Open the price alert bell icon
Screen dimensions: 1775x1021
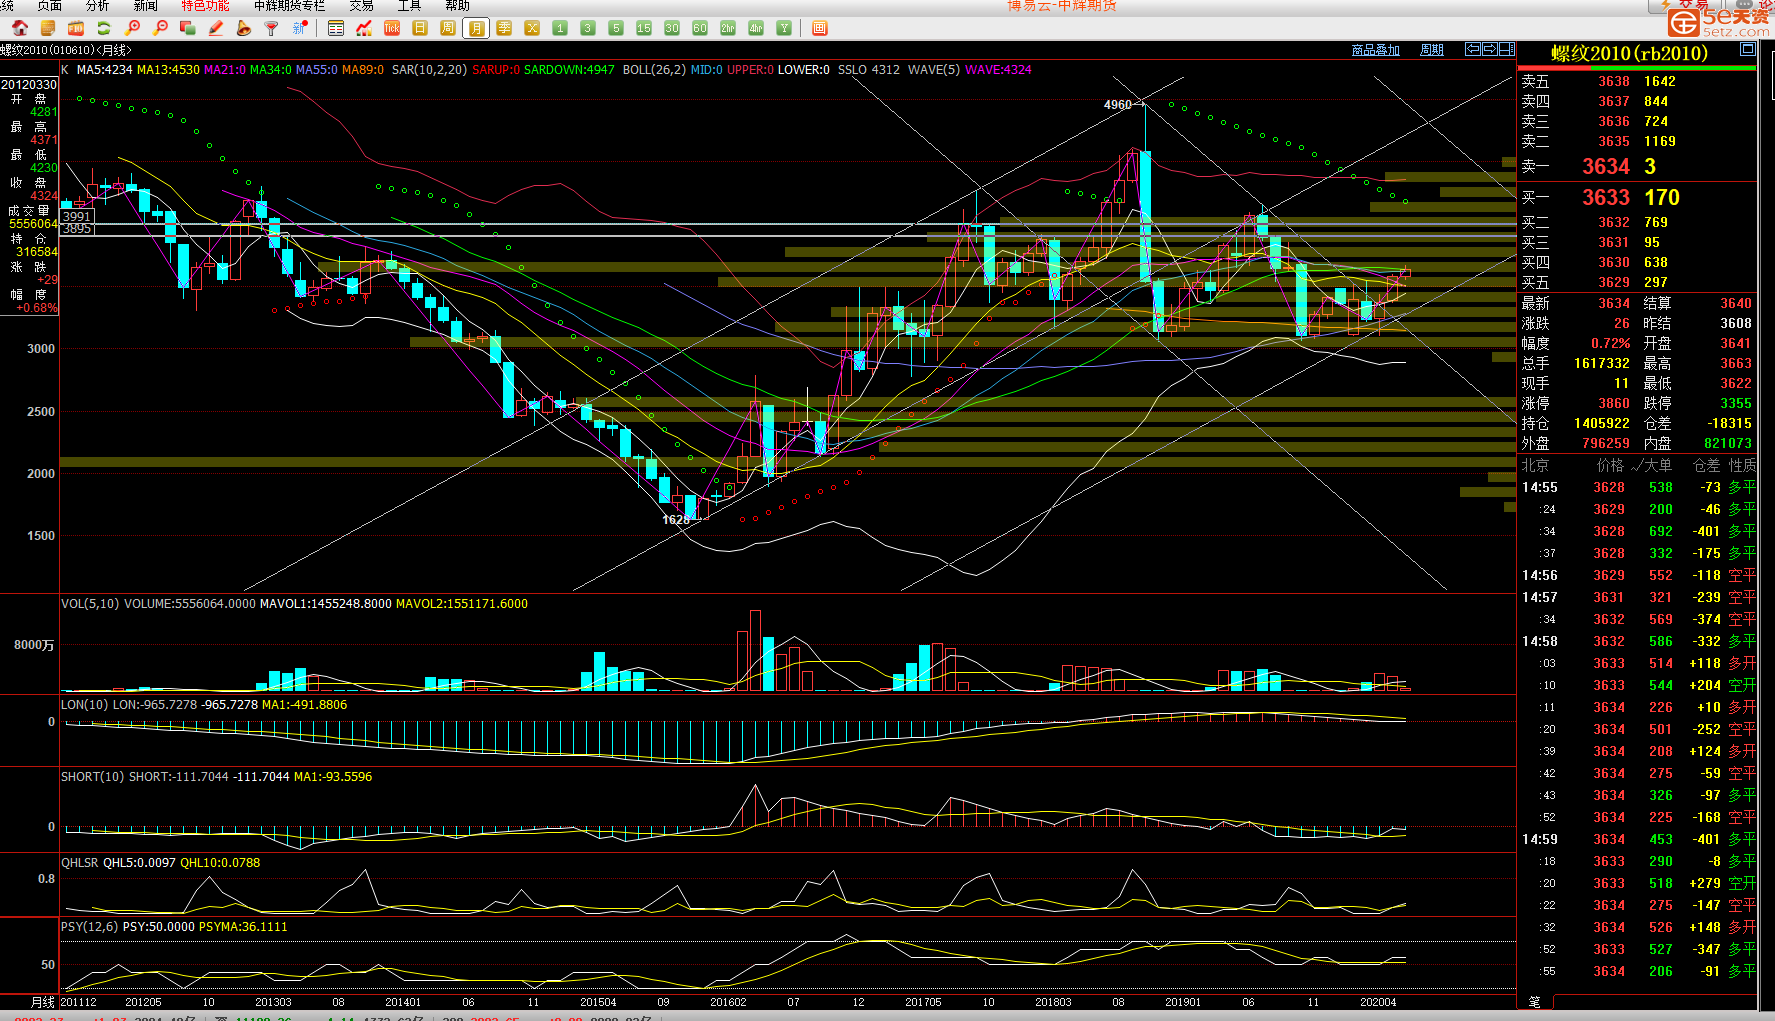pyautogui.click(x=243, y=28)
